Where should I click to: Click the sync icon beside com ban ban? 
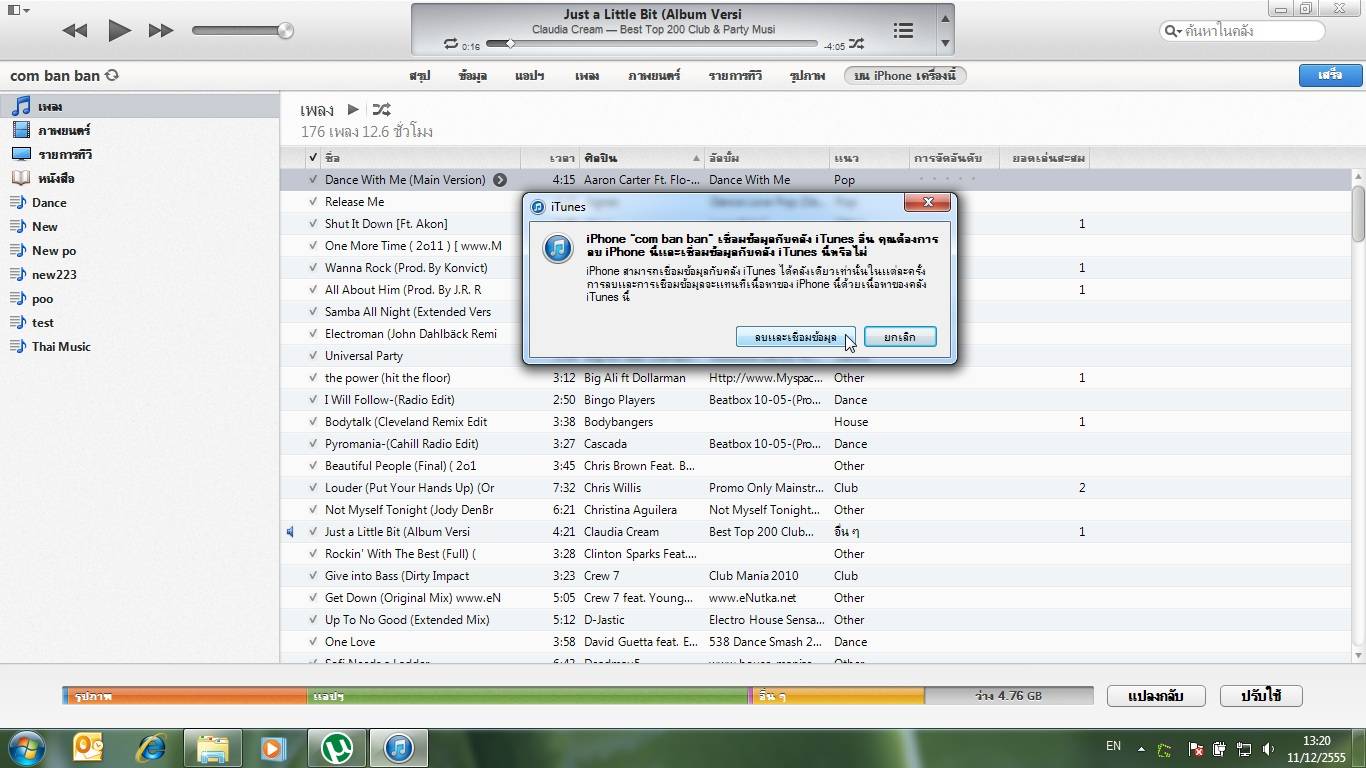[112, 76]
